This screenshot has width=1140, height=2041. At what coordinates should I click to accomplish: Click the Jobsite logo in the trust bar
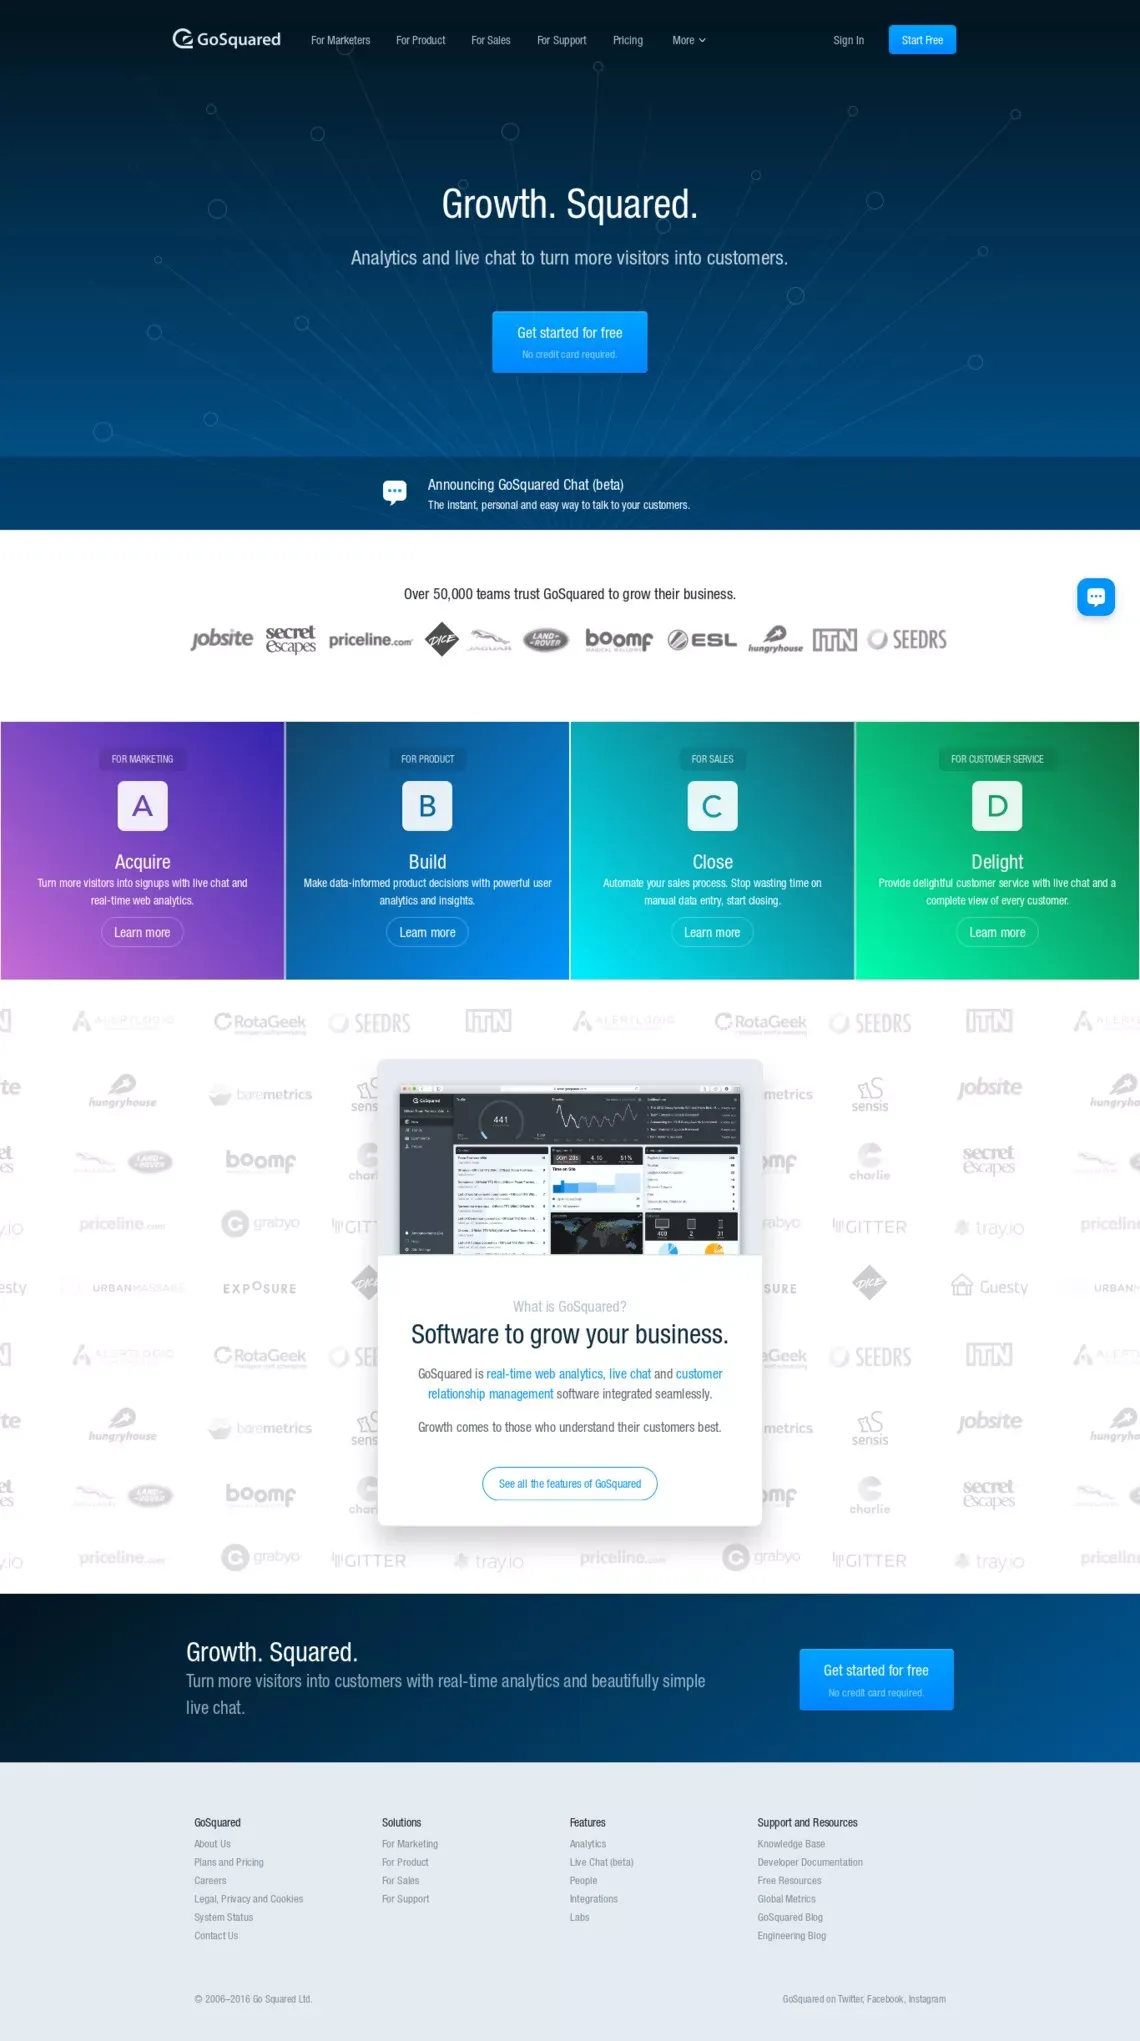(222, 639)
